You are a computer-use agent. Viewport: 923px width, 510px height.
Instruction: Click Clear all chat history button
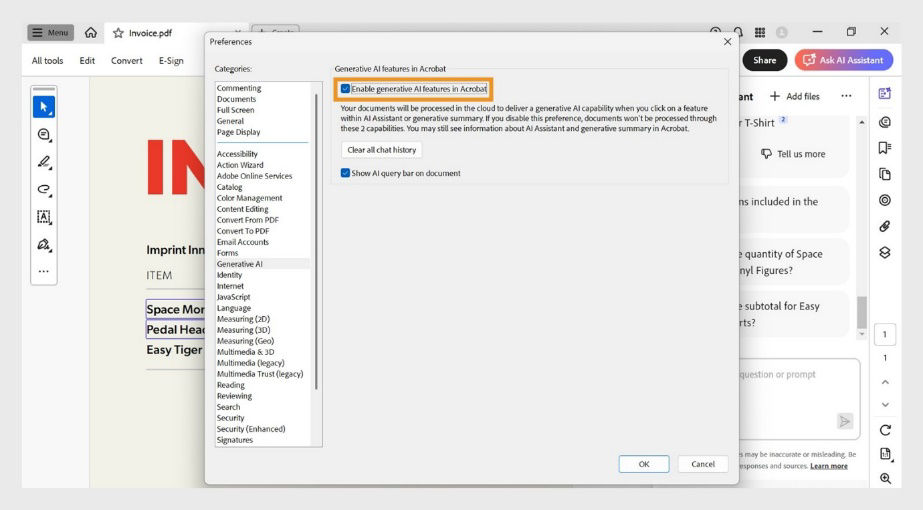(381, 150)
